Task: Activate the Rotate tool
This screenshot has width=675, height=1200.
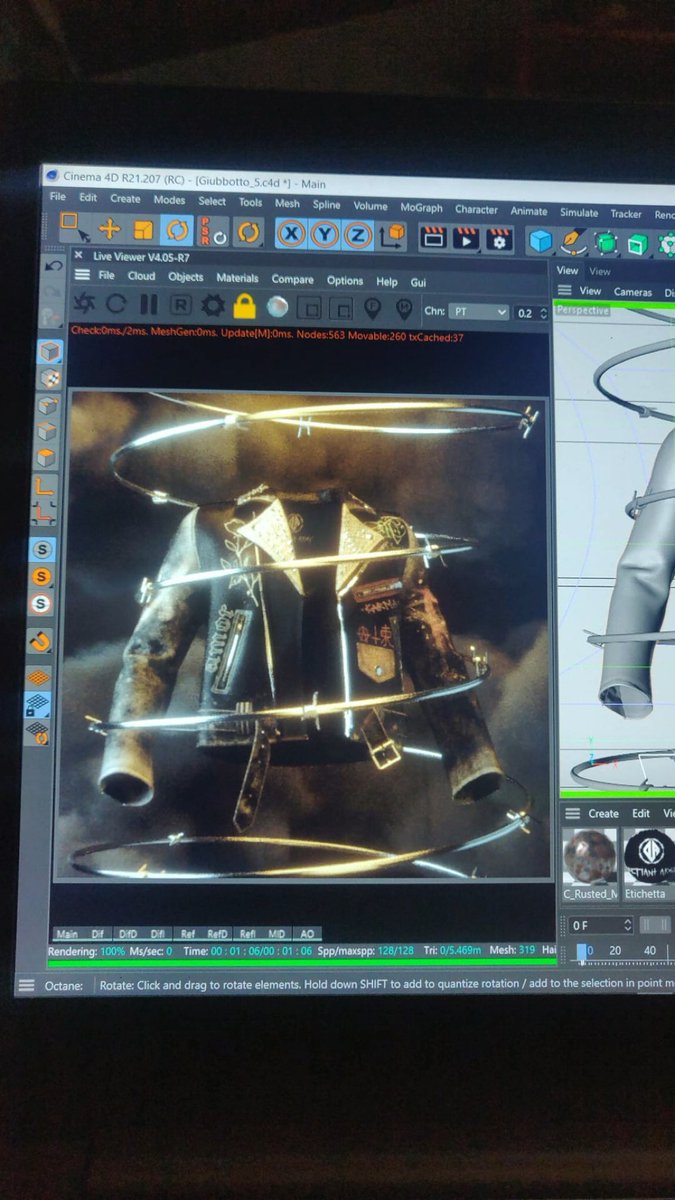Action: pyautogui.click(x=176, y=230)
